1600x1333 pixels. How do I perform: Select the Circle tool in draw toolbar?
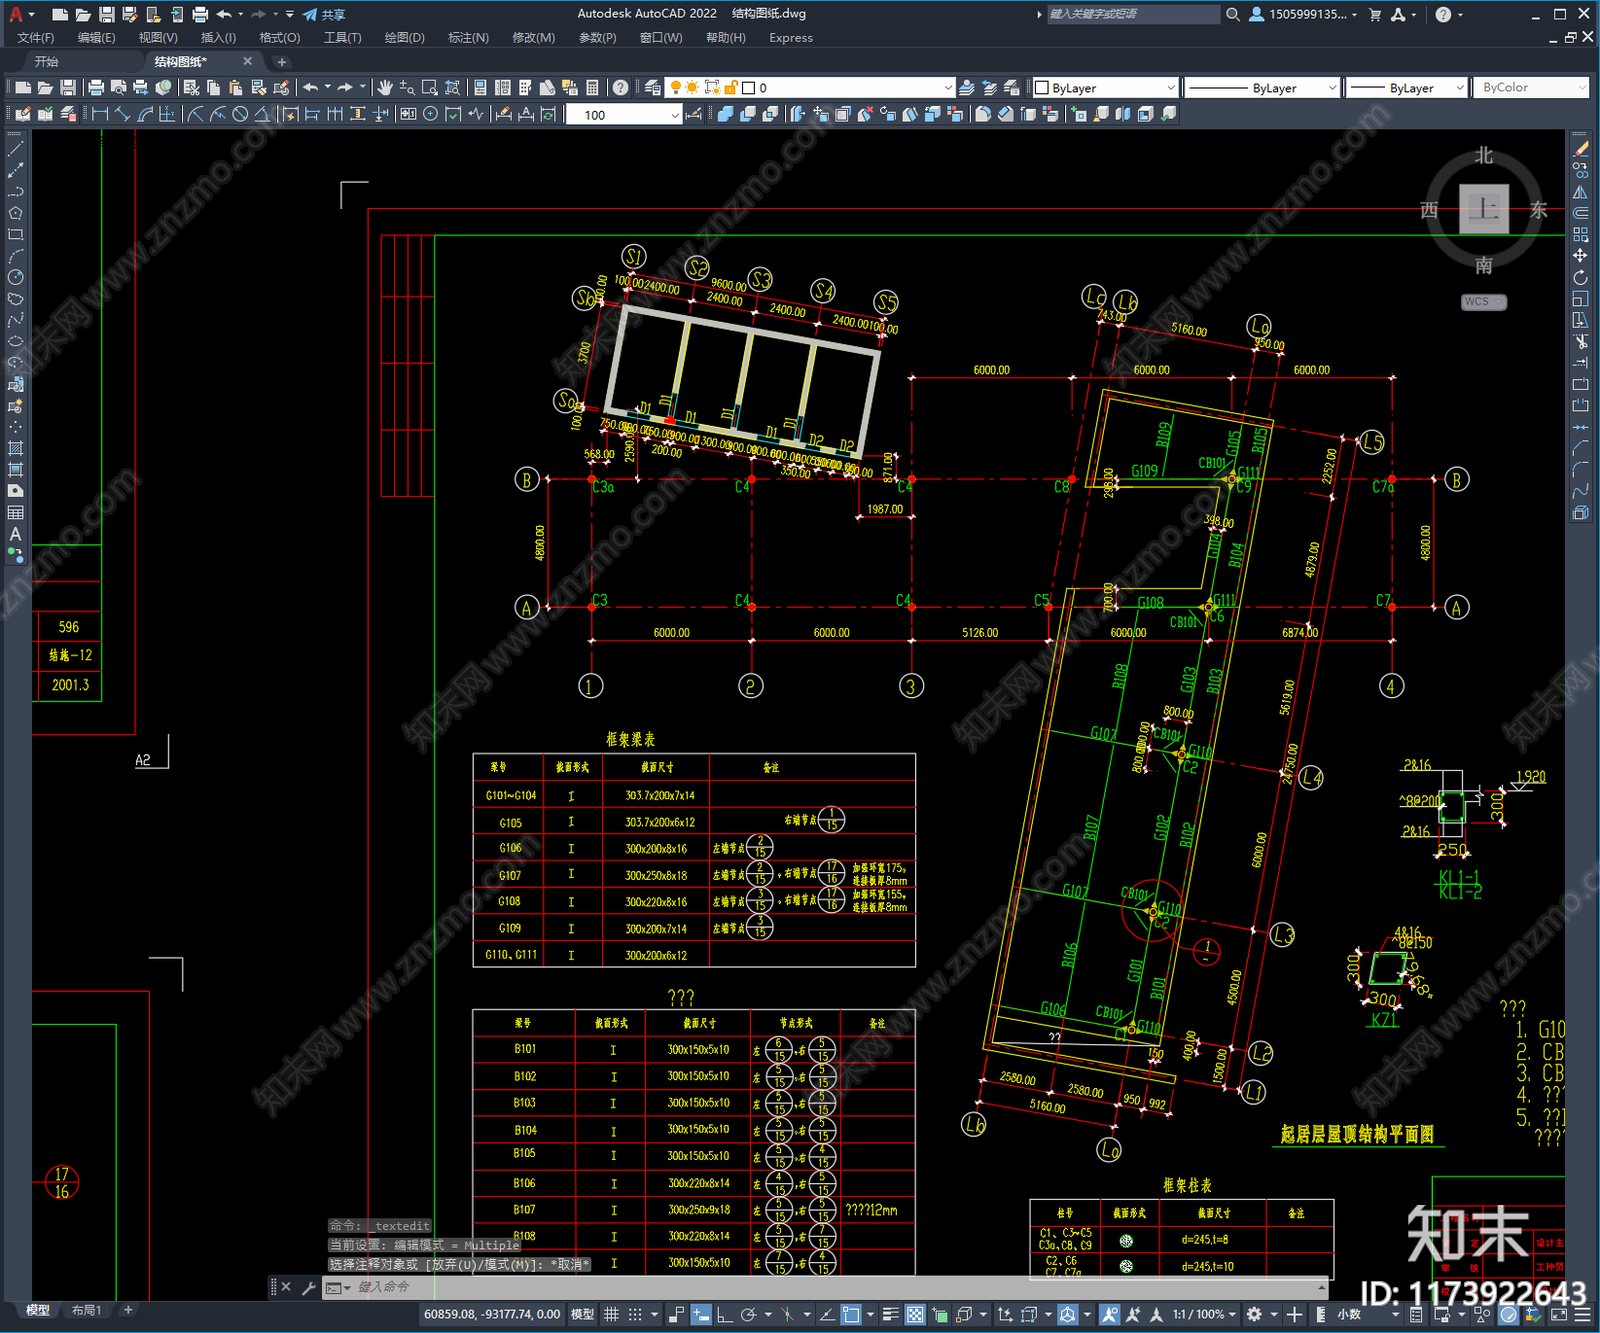15,277
